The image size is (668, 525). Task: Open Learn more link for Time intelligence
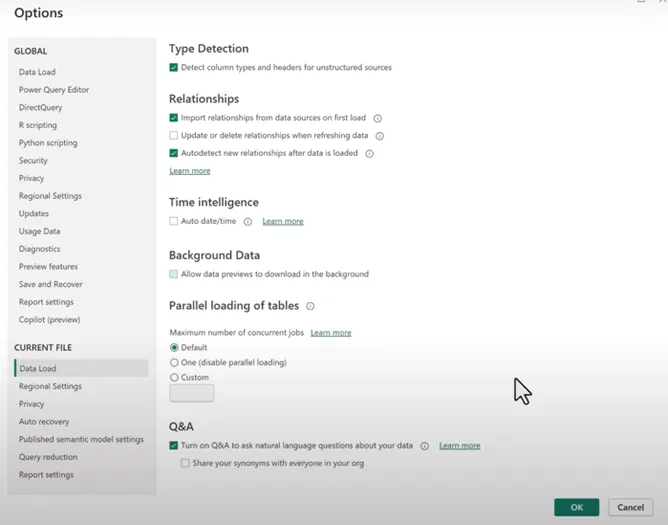pyautogui.click(x=283, y=221)
